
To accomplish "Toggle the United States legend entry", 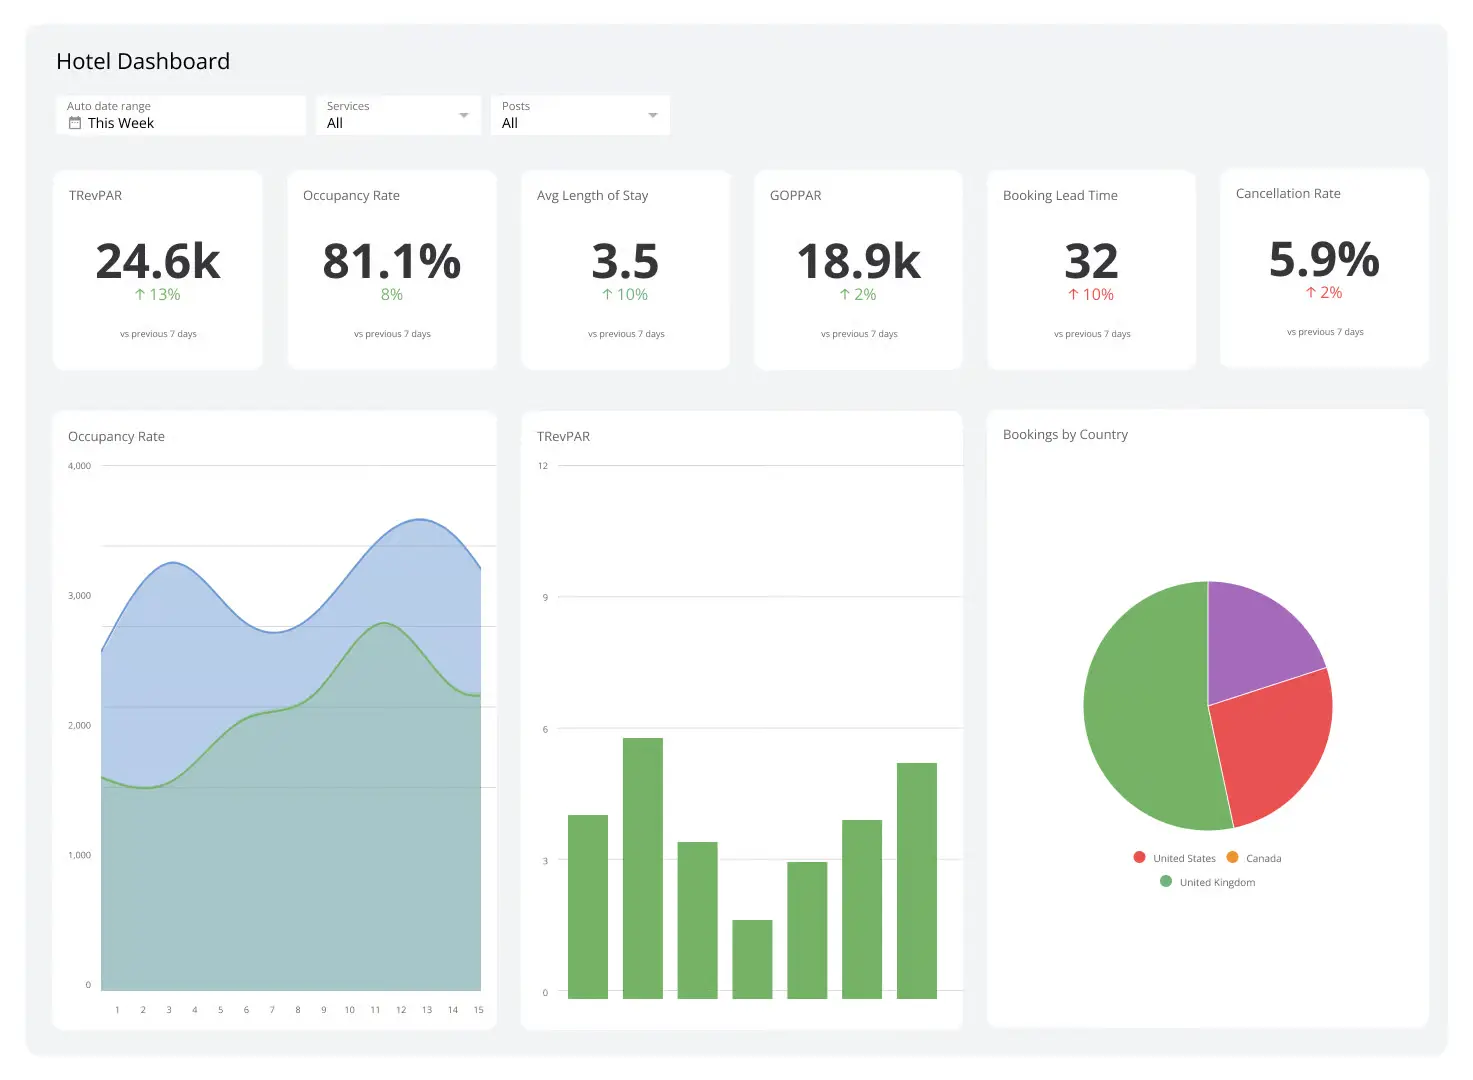I will tap(1184, 857).
